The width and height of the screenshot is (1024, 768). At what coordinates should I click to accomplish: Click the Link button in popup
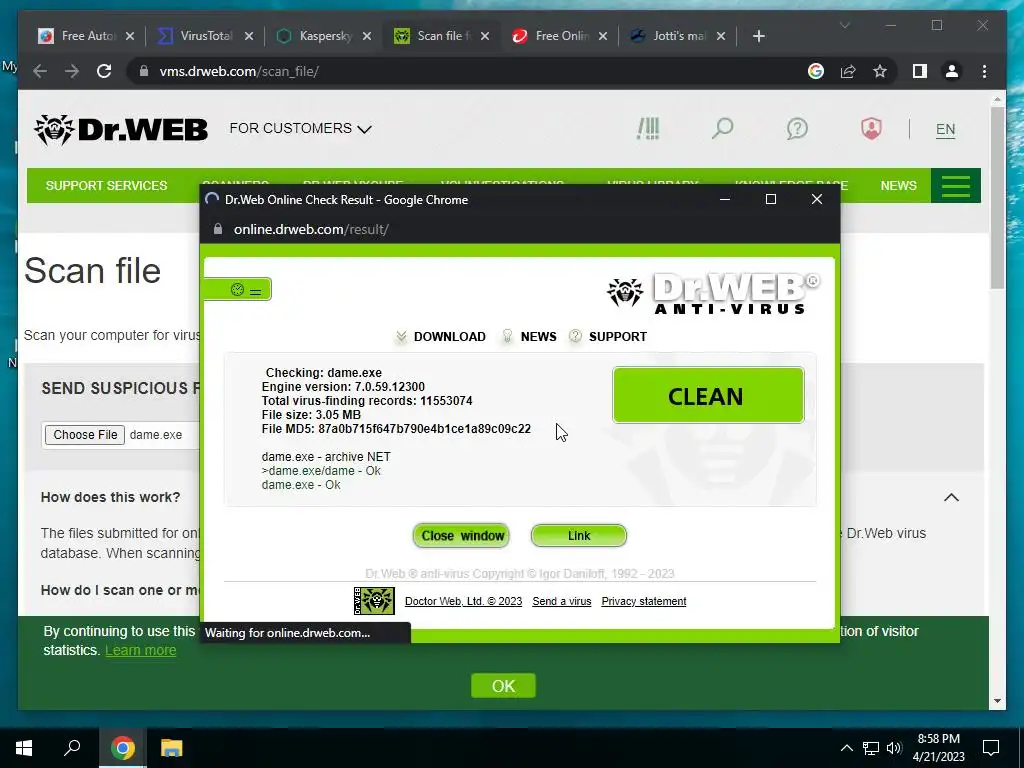pyautogui.click(x=579, y=536)
